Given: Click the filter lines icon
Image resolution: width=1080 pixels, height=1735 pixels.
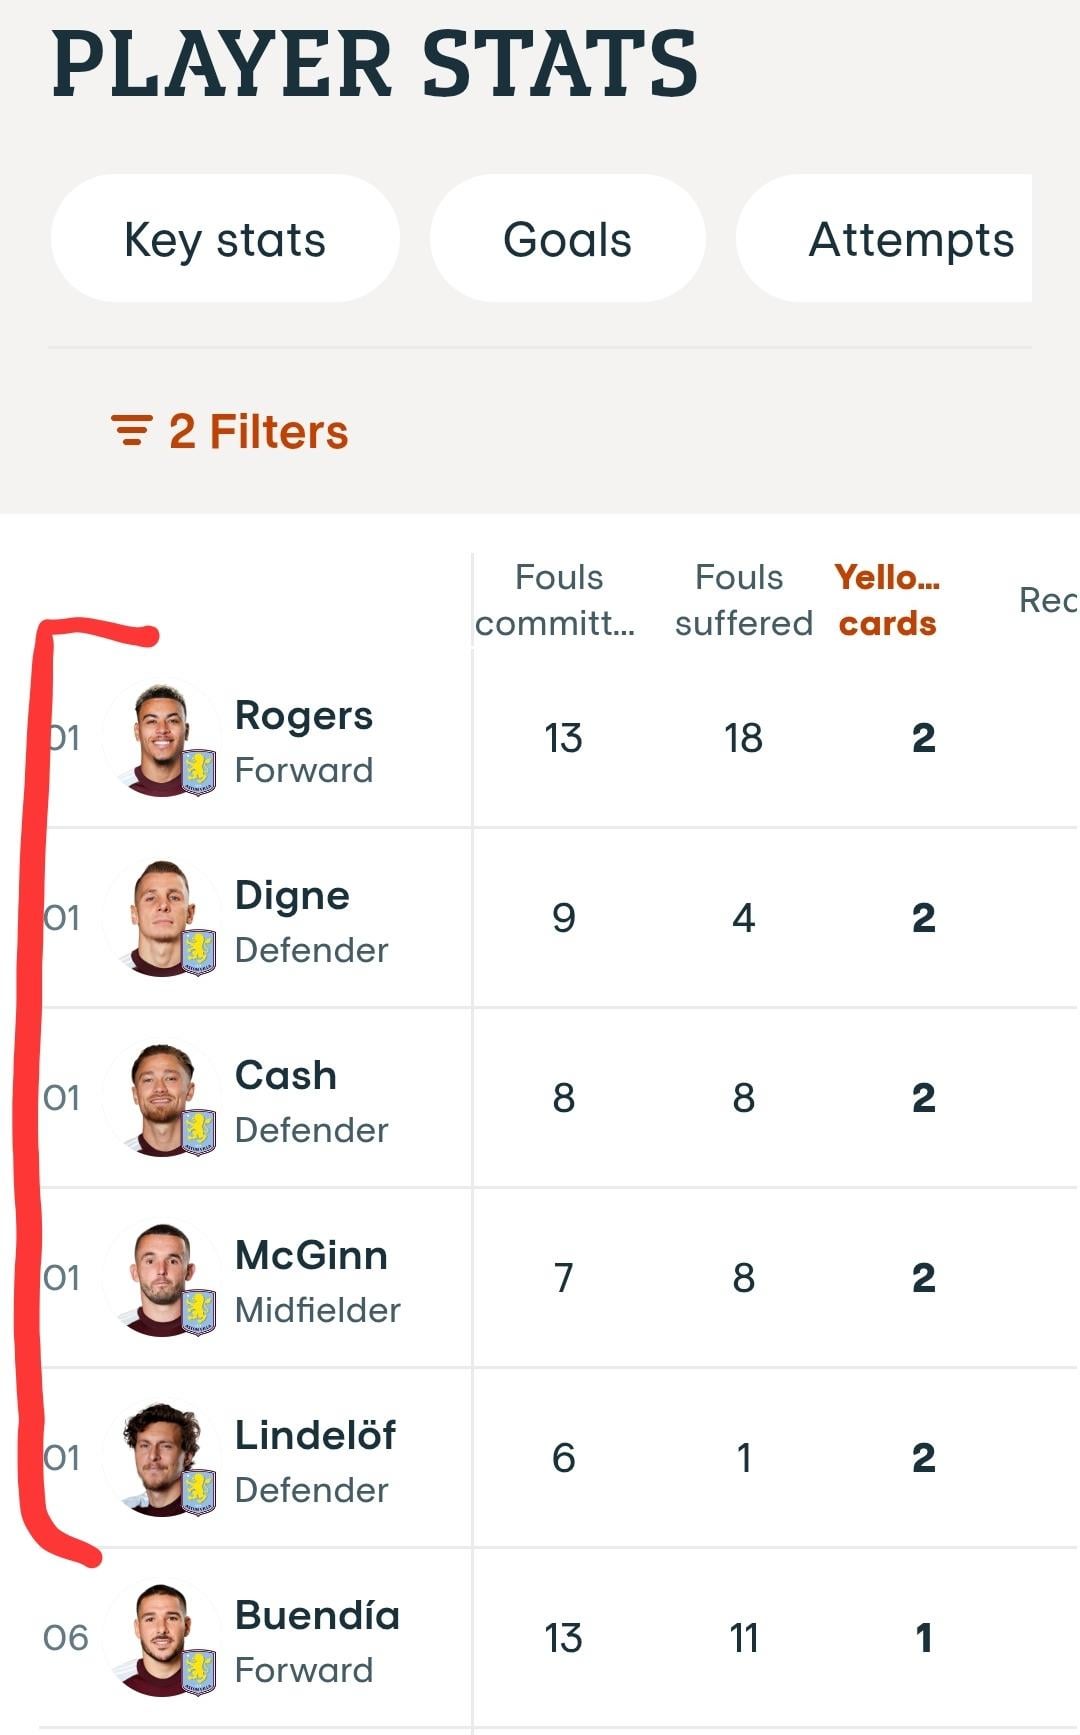Looking at the screenshot, I should tap(131, 431).
